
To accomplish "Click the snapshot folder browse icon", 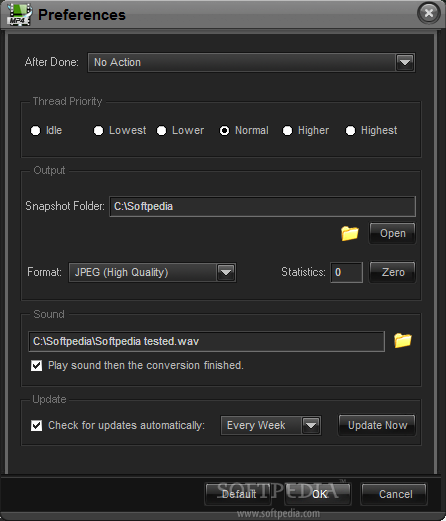I will tap(350, 233).
